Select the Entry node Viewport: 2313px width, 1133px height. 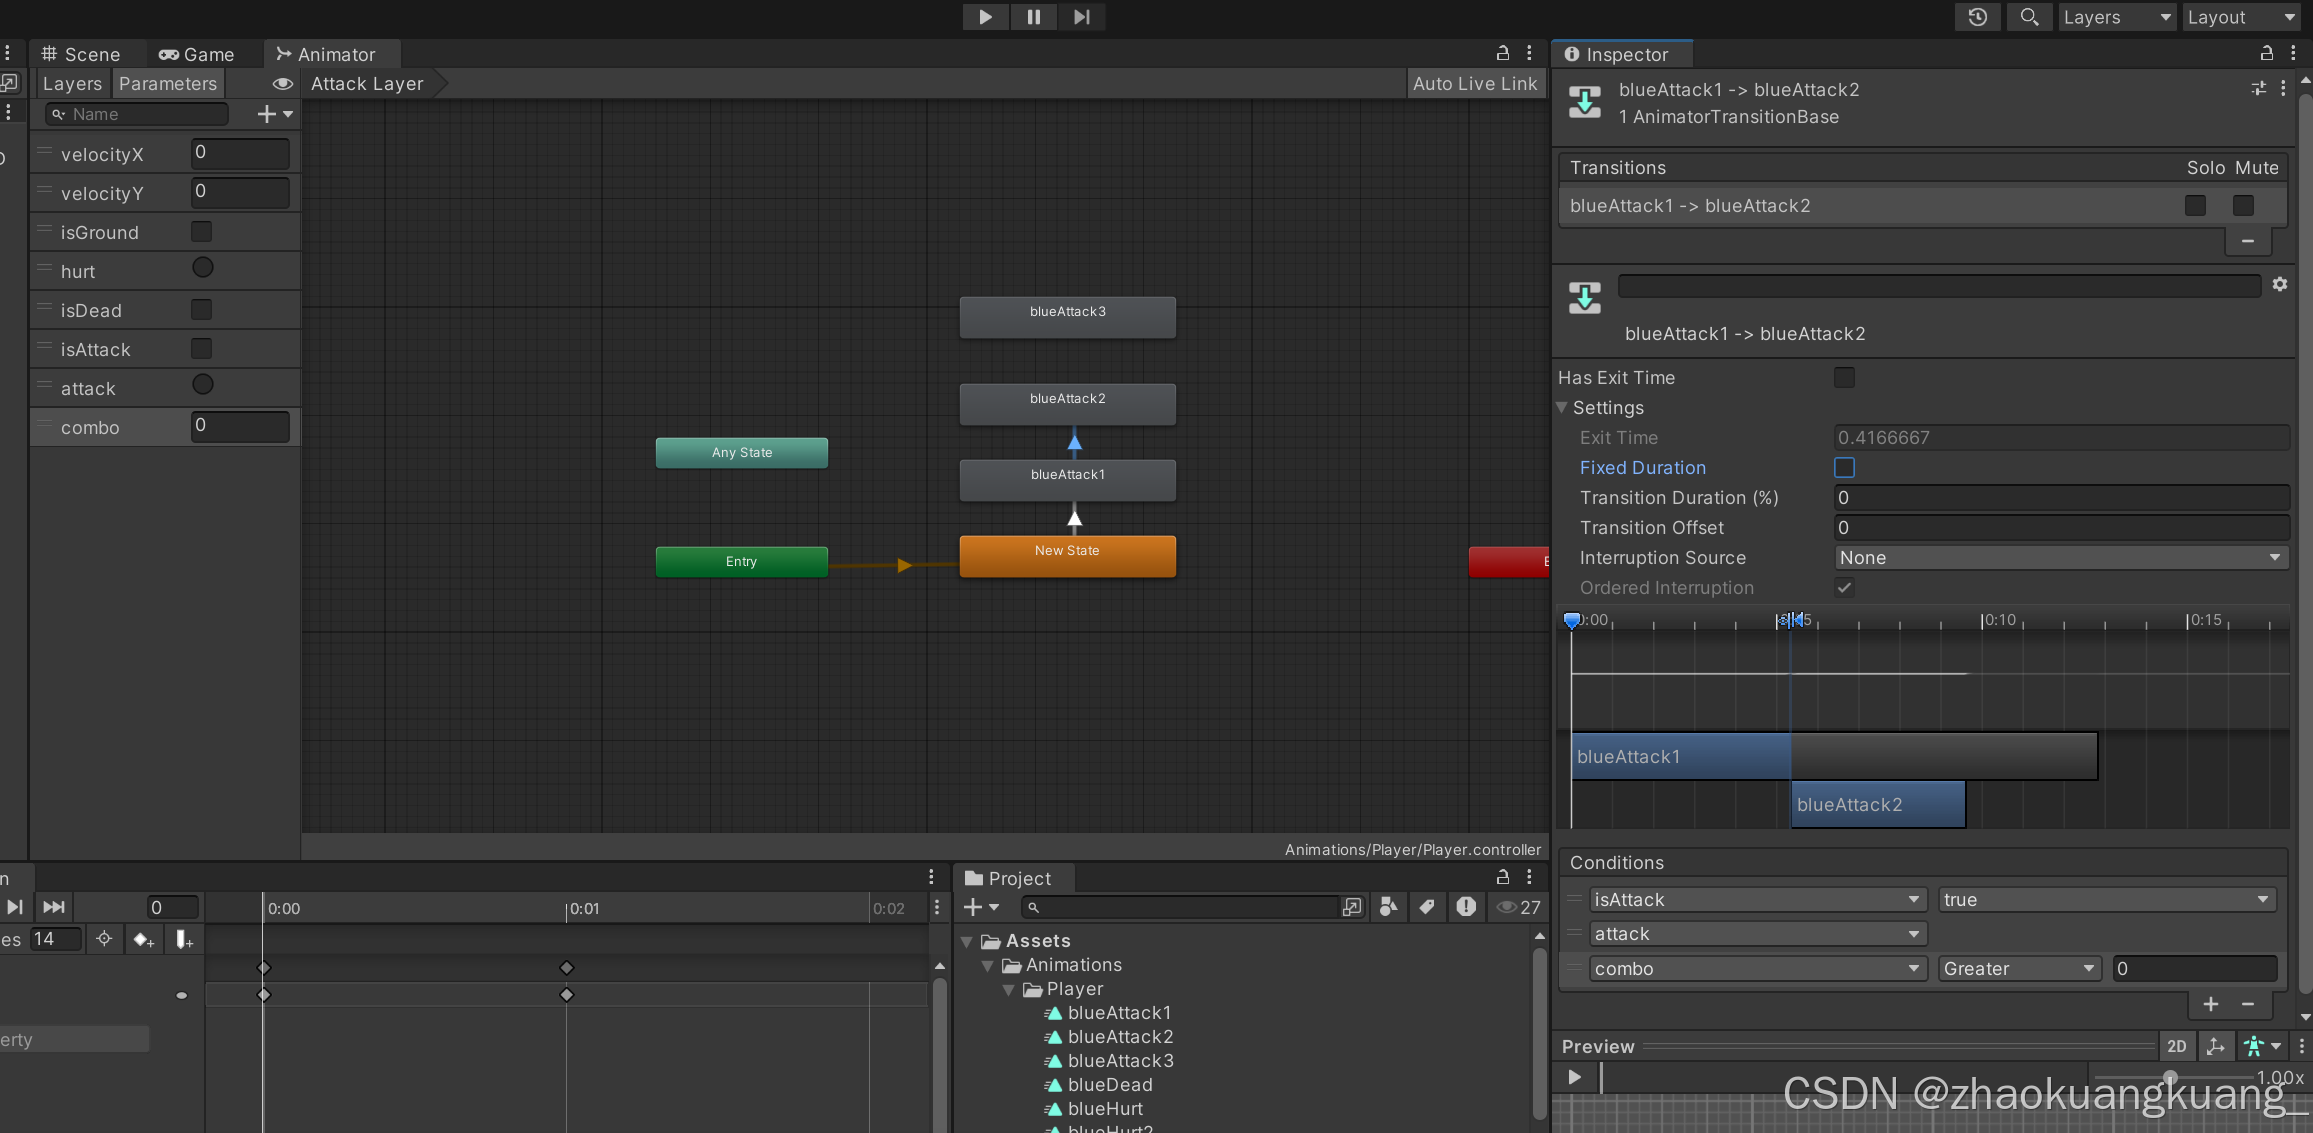(741, 561)
